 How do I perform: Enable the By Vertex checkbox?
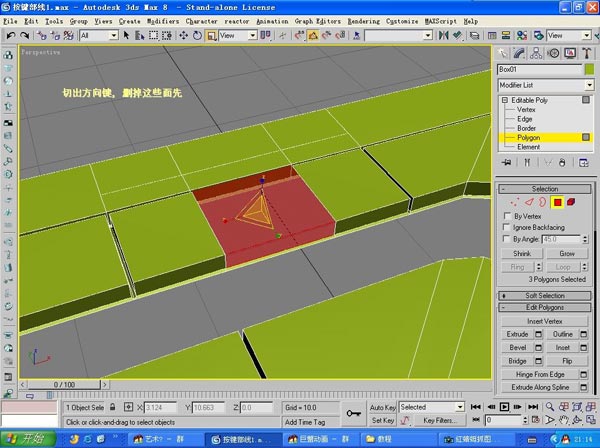(x=507, y=215)
